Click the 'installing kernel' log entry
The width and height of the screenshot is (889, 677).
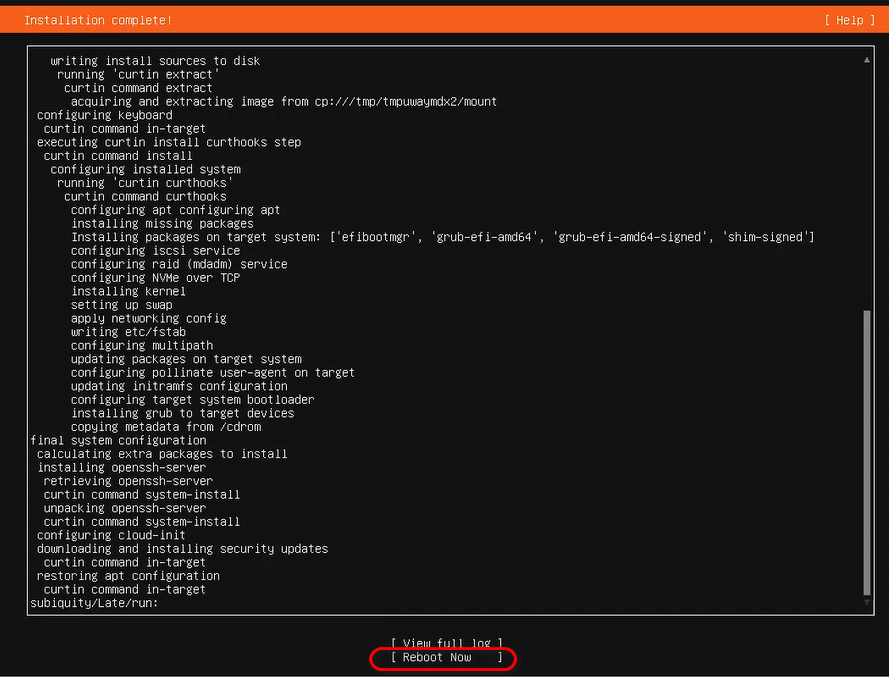tap(128, 291)
